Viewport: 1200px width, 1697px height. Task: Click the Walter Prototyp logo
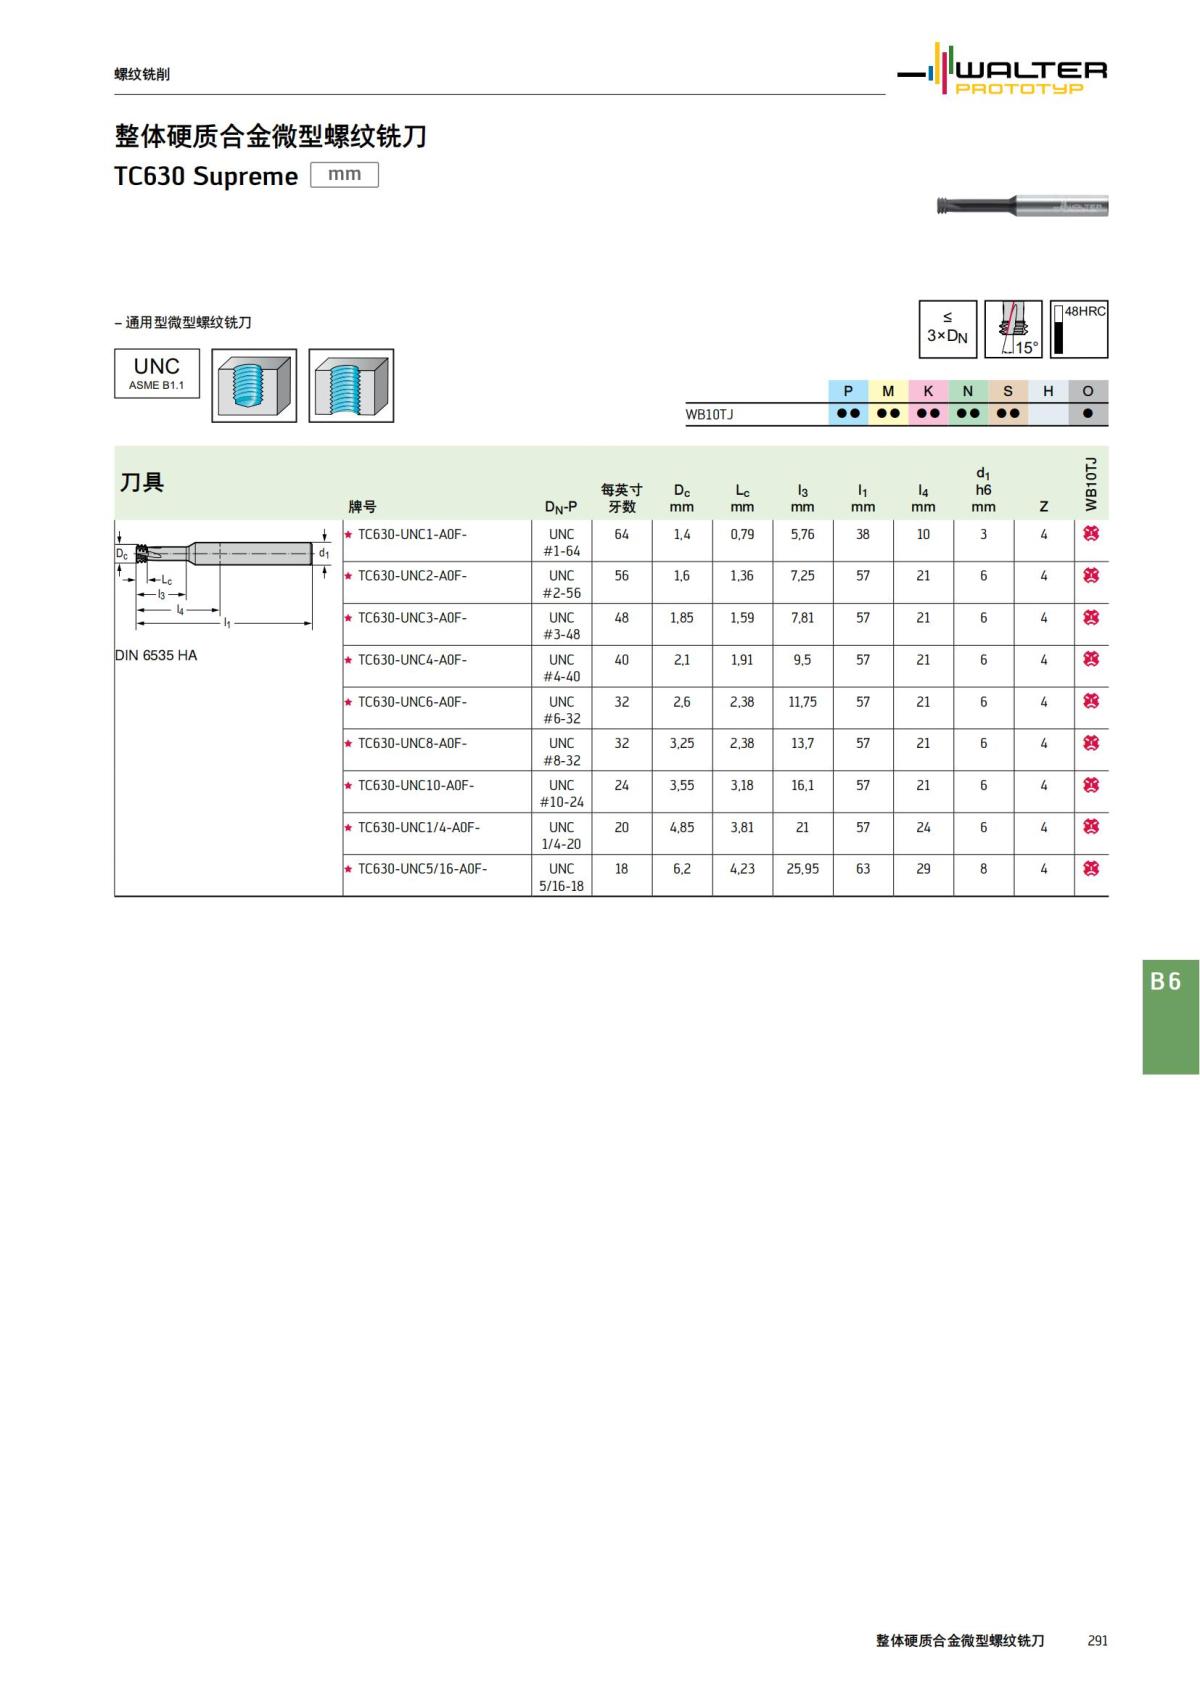[1002, 70]
